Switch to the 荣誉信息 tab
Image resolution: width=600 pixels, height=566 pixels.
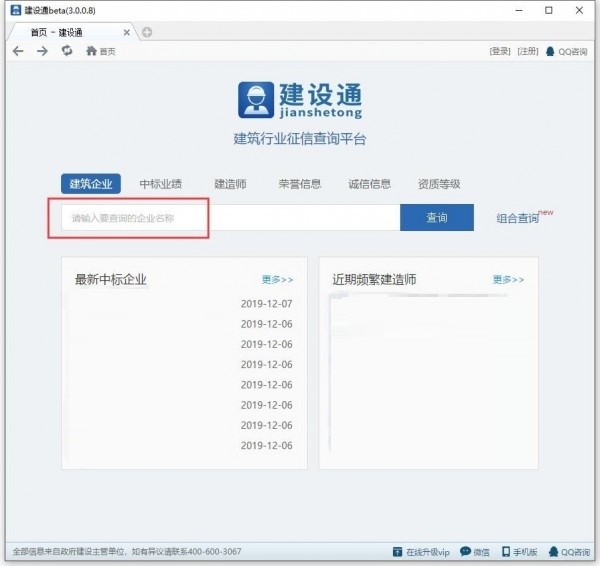click(x=300, y=184)
